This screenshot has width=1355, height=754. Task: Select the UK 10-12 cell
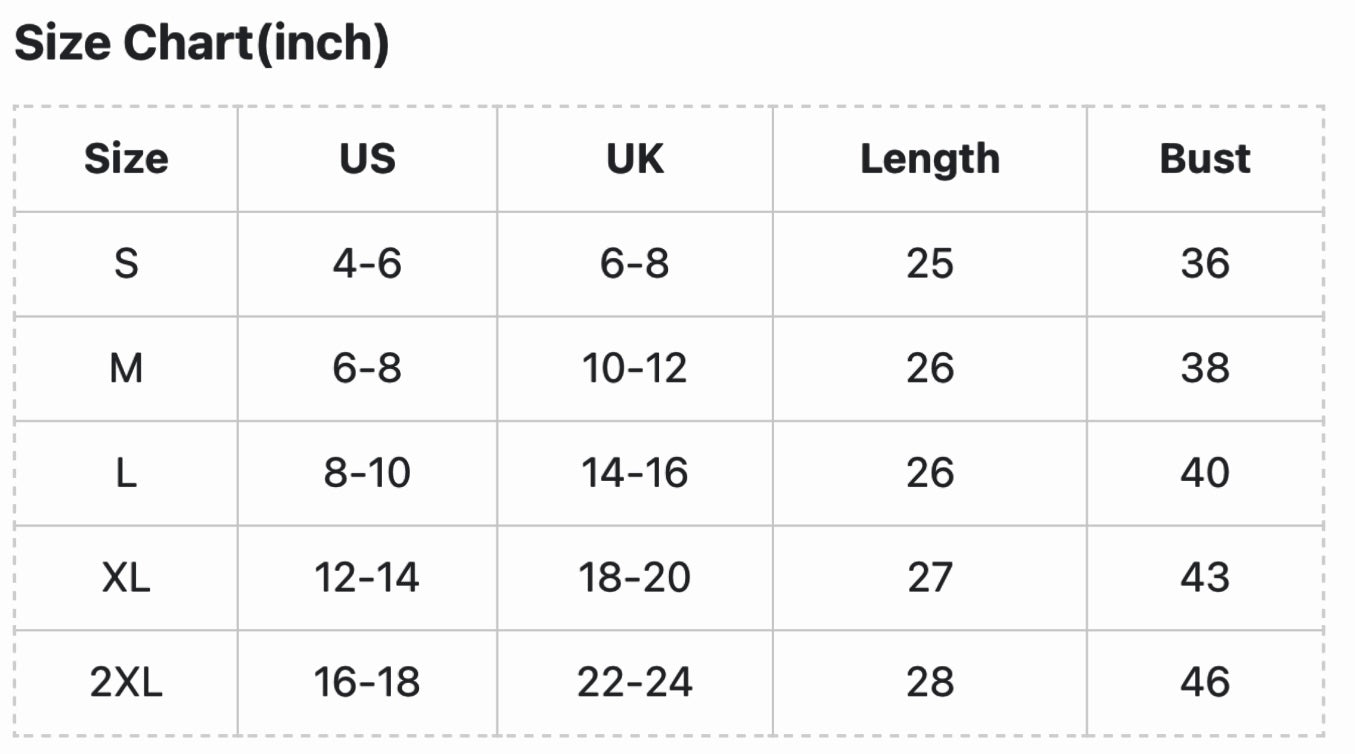[x=635, y=369]
